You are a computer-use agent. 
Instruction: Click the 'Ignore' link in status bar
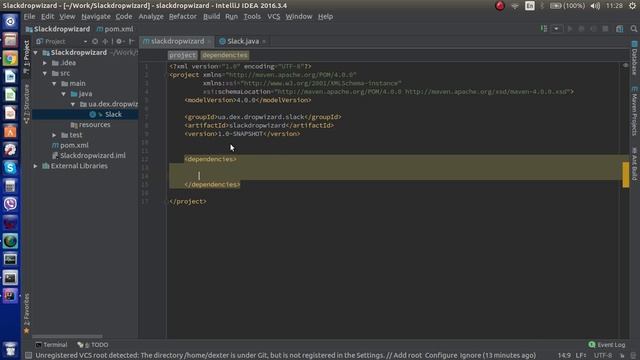tap(469, 355)
